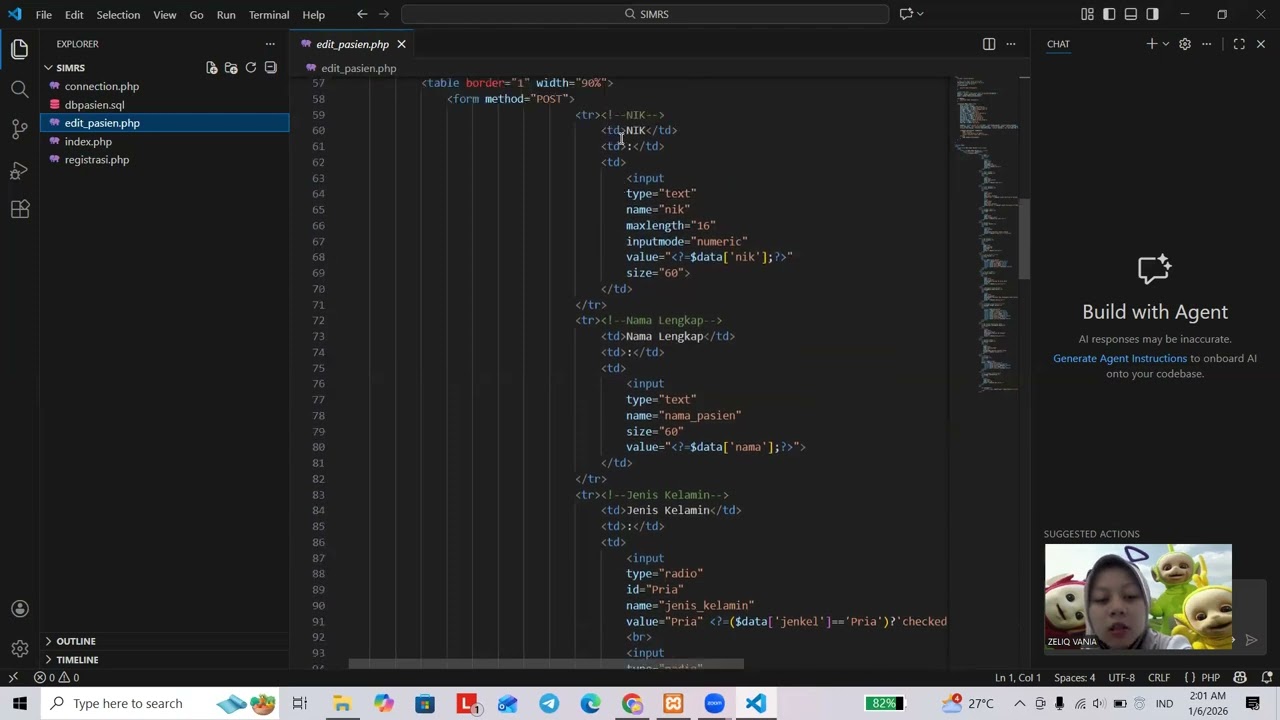Viewport: 1280px width, 720px height.
Task: Collapse all folders in Explorer
Action: (270, 68)
